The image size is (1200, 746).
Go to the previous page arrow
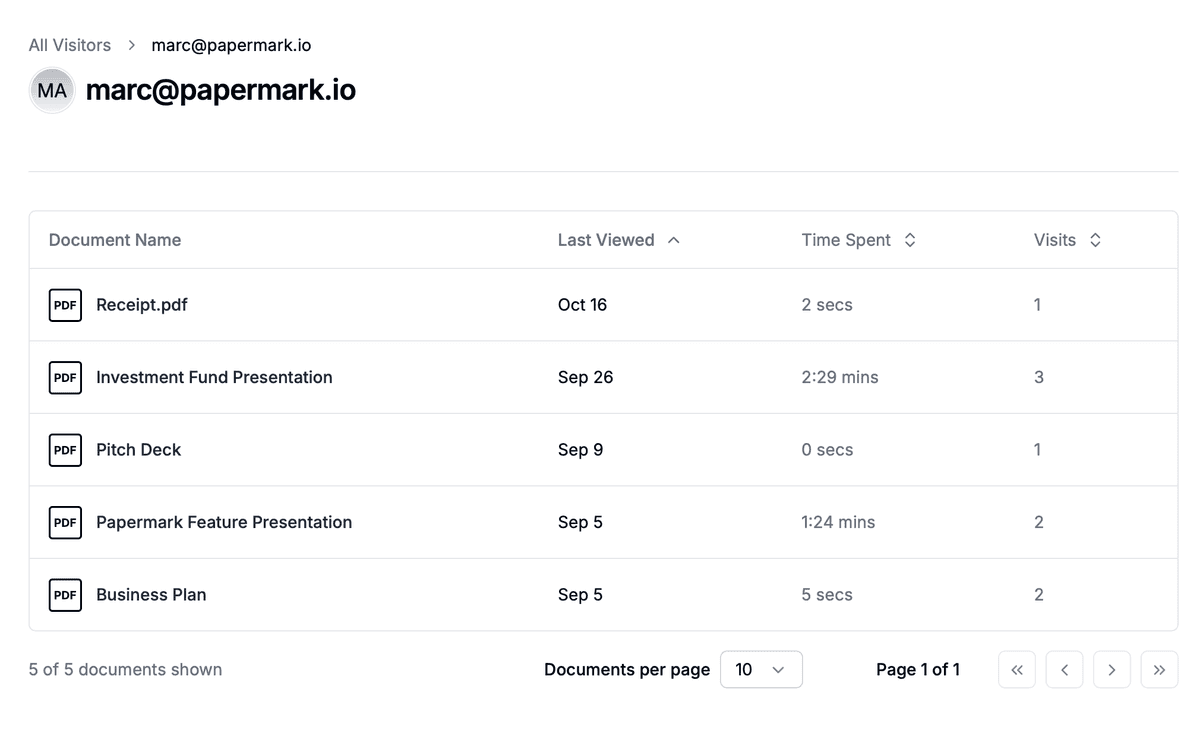[x=1064, y=670]
